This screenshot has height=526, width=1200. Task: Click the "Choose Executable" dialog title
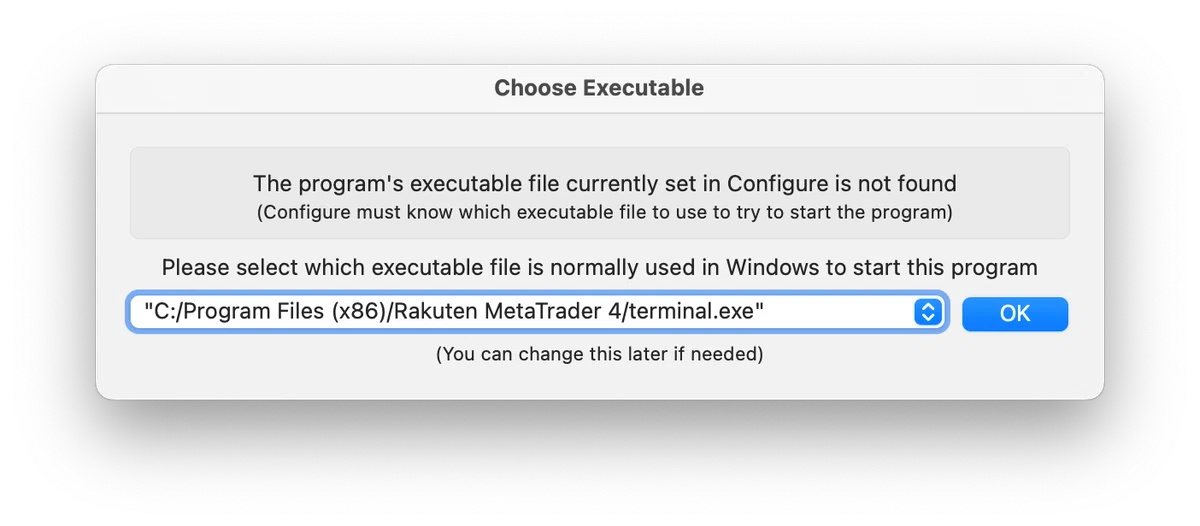pyautogui.click(x=599, y=88)
